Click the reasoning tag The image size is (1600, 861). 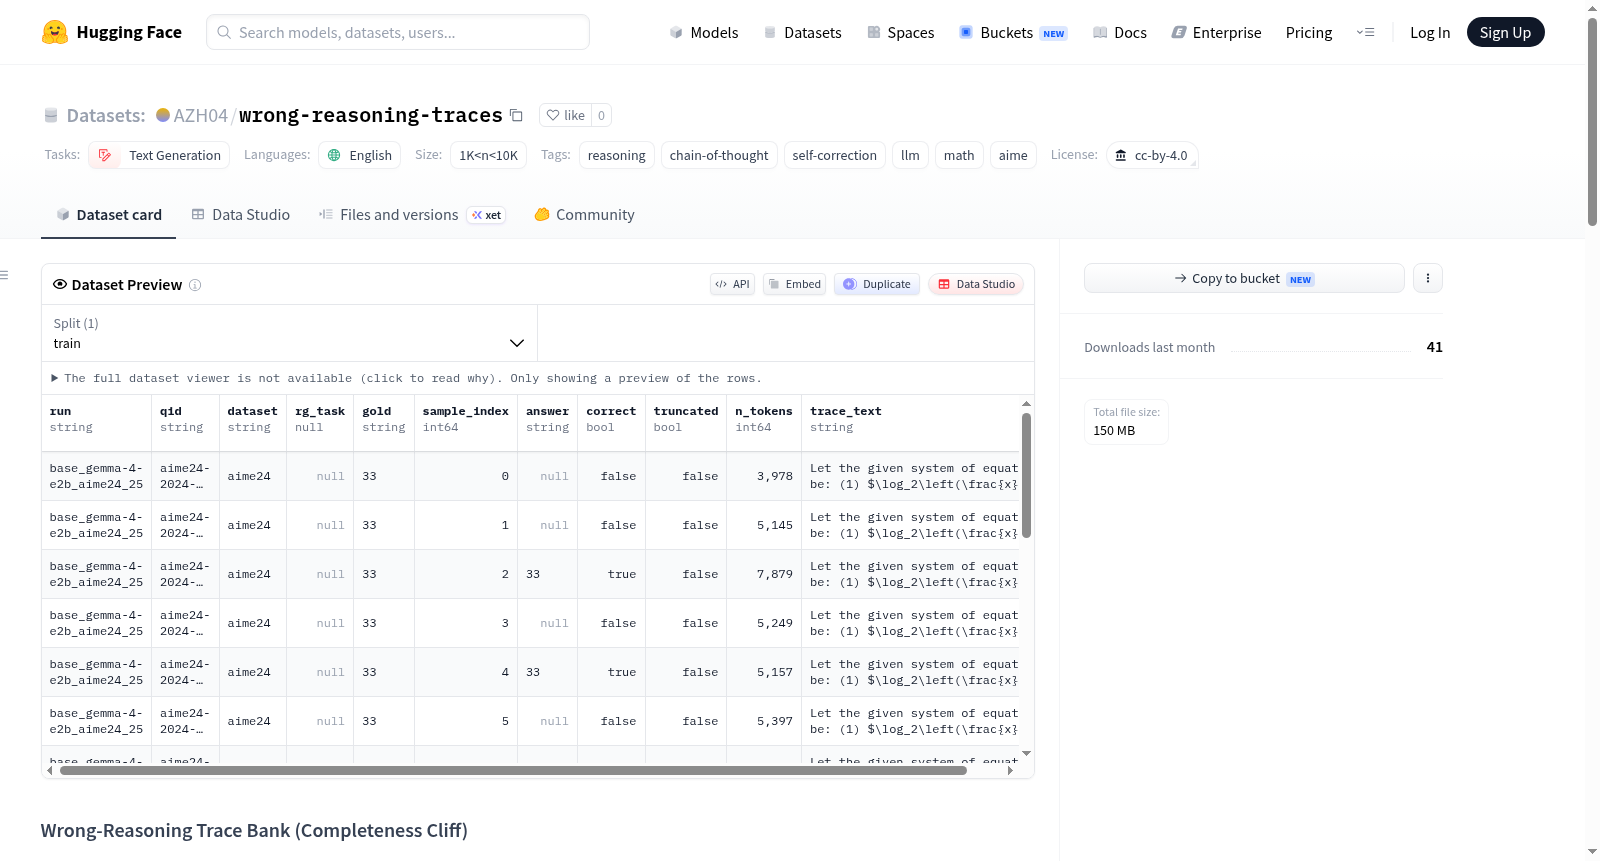(617, 155)
